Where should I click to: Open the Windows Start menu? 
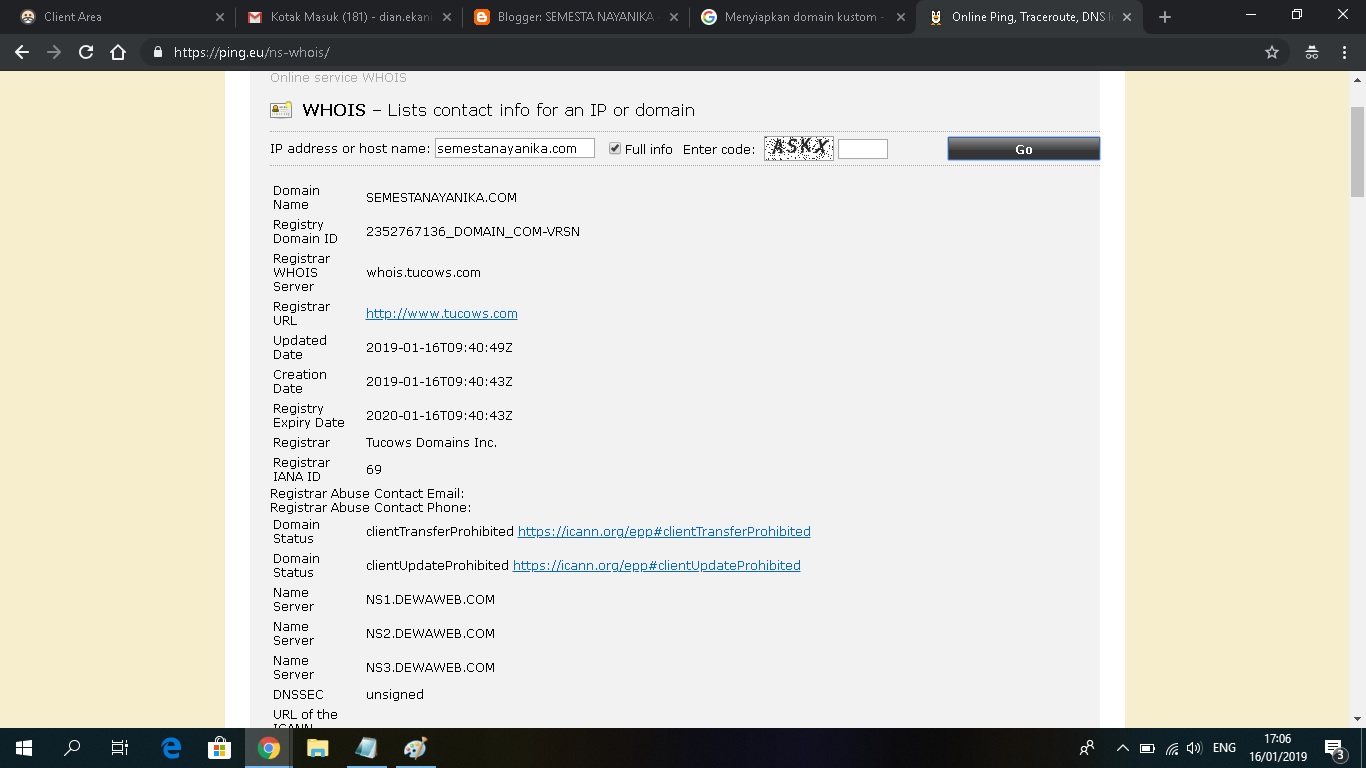pos(23,748)
